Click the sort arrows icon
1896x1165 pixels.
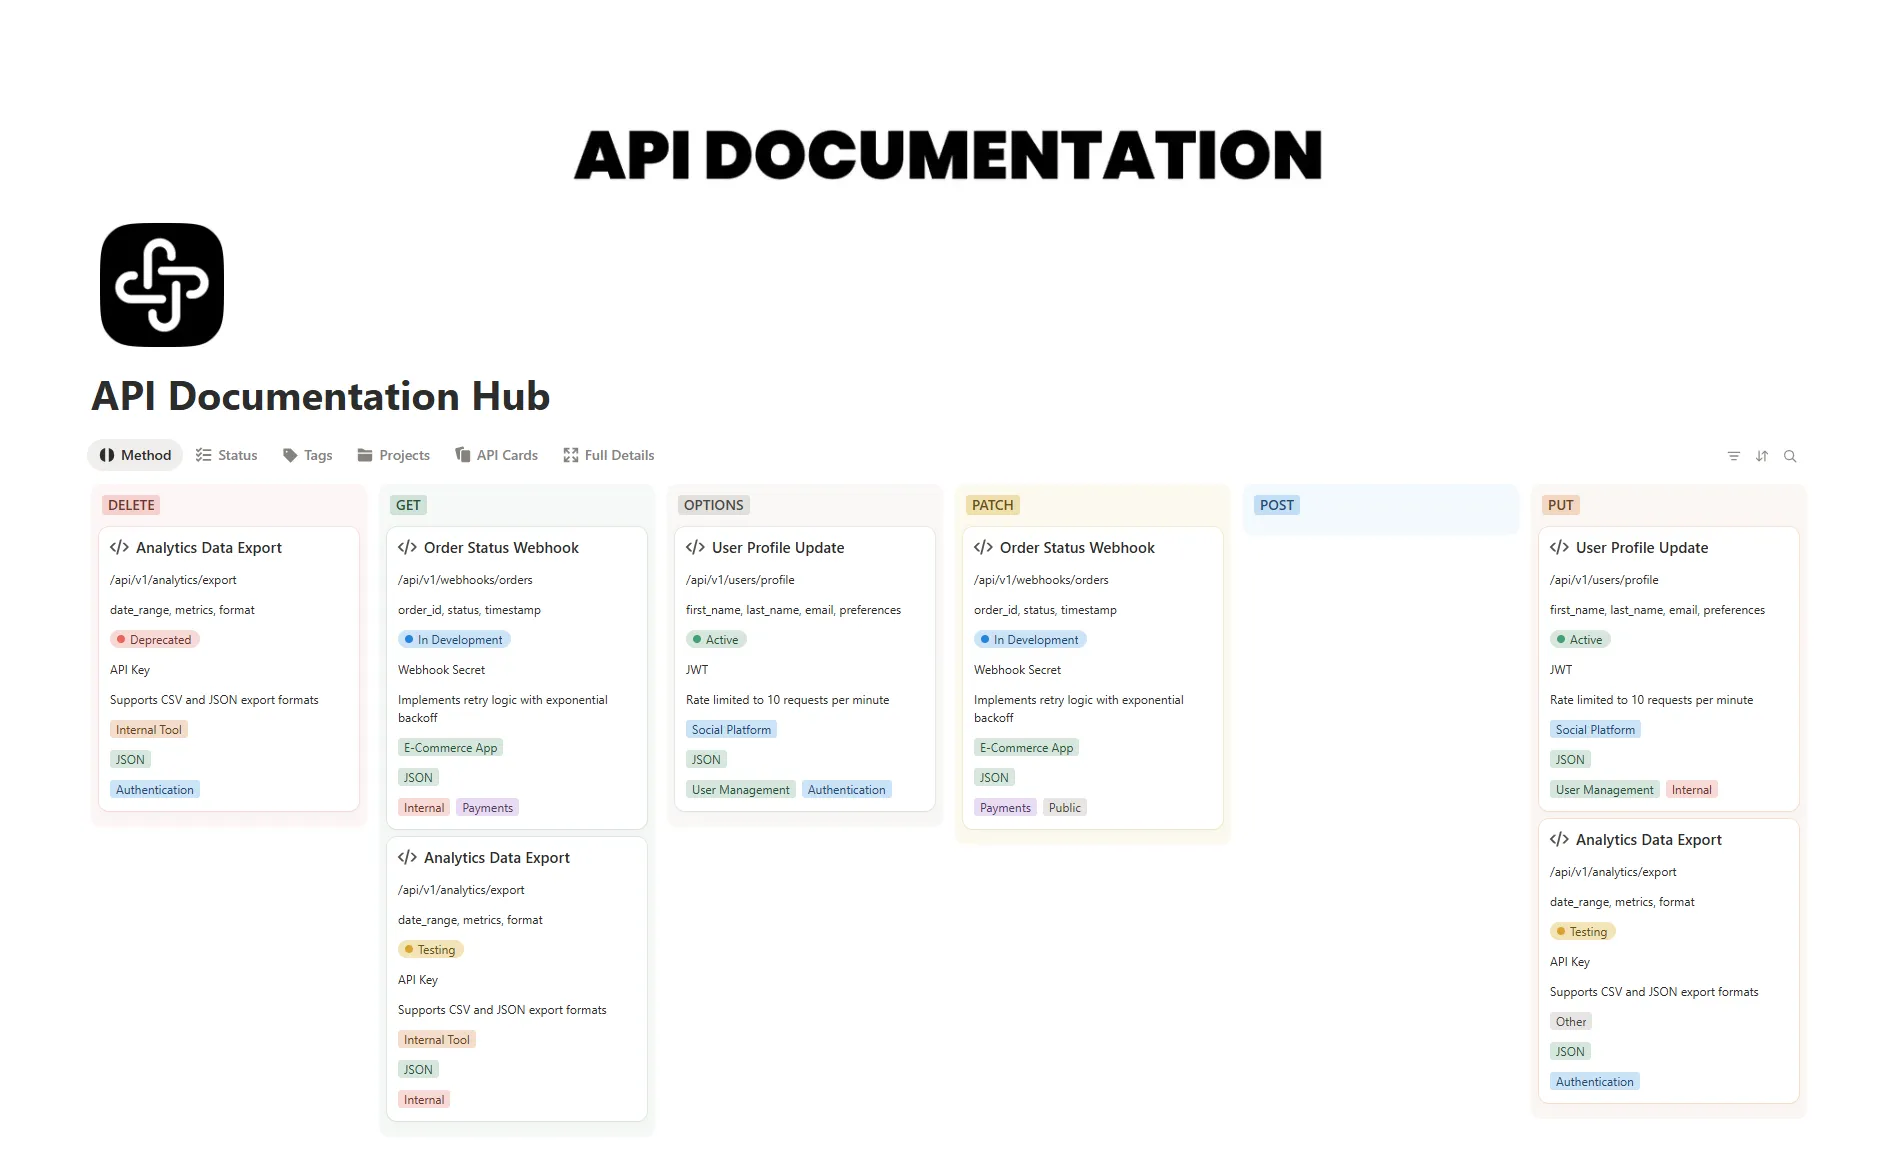coord(1762,455)
